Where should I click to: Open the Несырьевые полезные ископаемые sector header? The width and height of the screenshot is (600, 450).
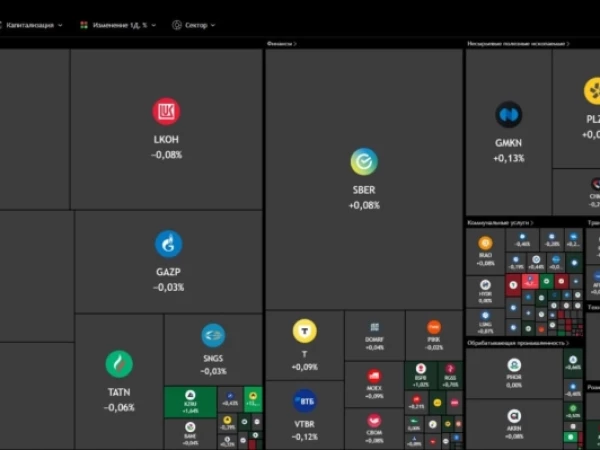(518, 44)
